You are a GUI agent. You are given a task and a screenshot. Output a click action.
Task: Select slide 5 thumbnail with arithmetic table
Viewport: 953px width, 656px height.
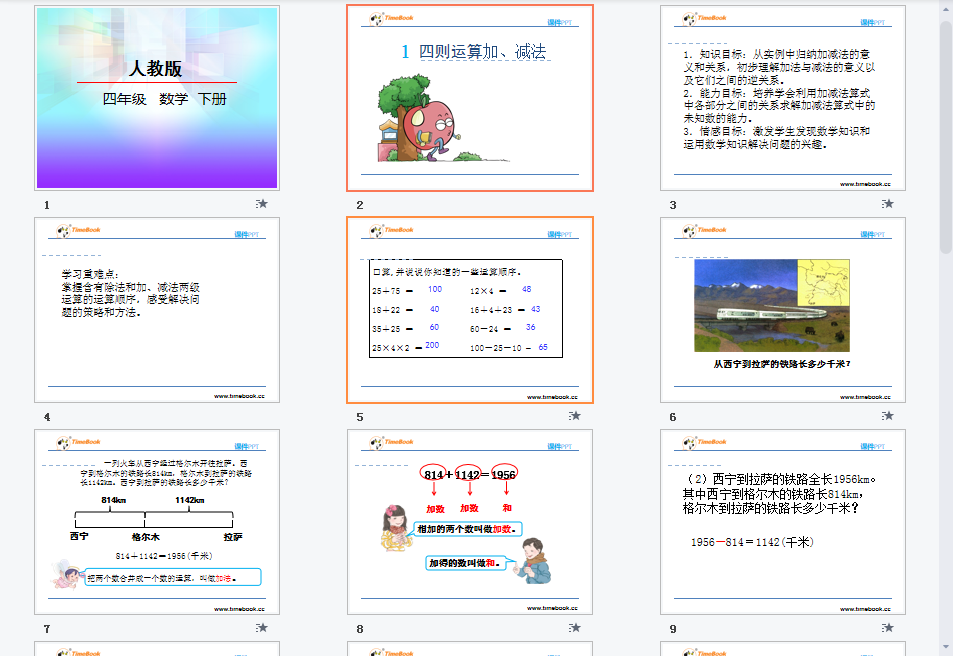coord(470,310)
